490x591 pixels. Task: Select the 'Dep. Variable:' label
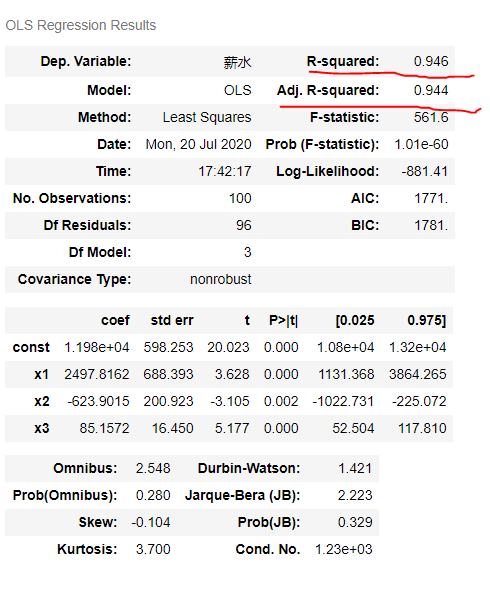[x=86, y=61]
